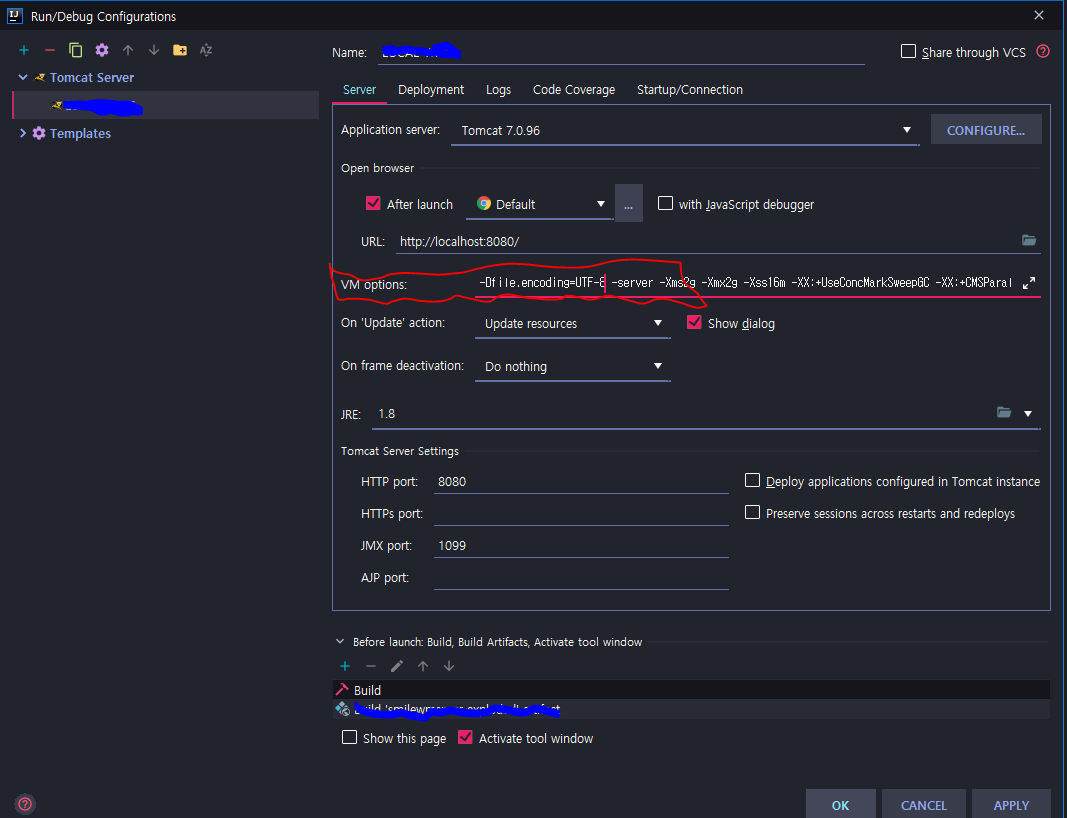Click the HTTPs port field
Screen dimensions: 1067x818
click(581, 514)
